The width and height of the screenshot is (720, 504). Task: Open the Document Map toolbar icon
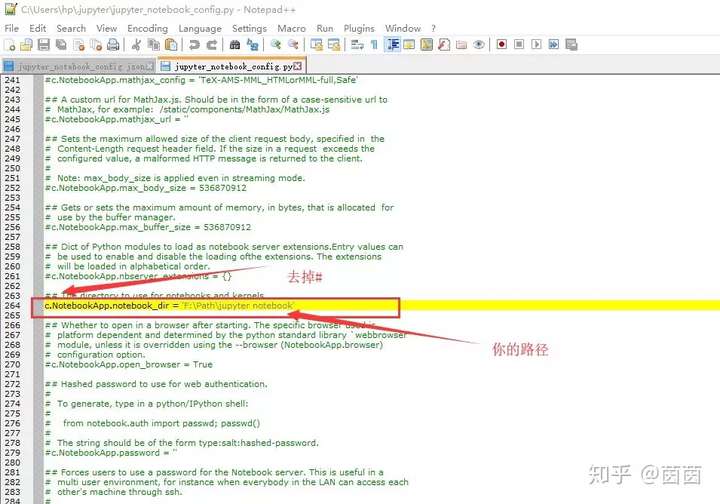[427, 45]
